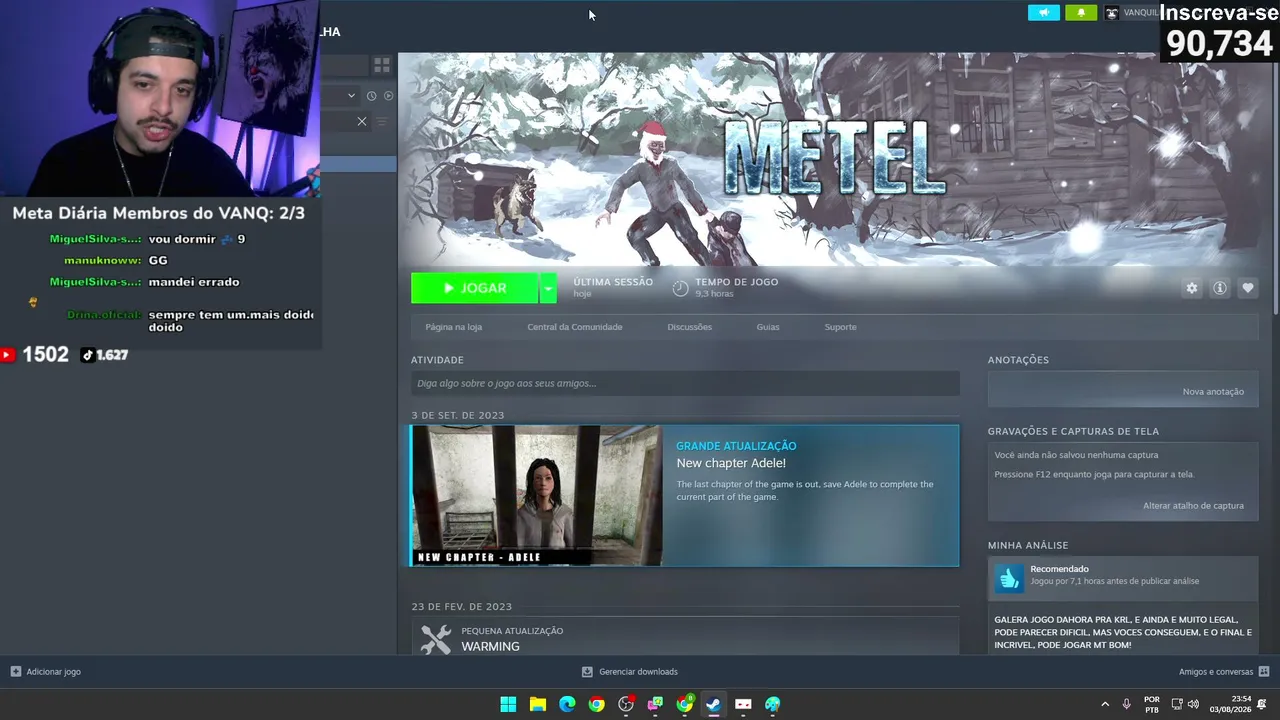Launch Microsoft Edge from the taskbar

(567, 704)
